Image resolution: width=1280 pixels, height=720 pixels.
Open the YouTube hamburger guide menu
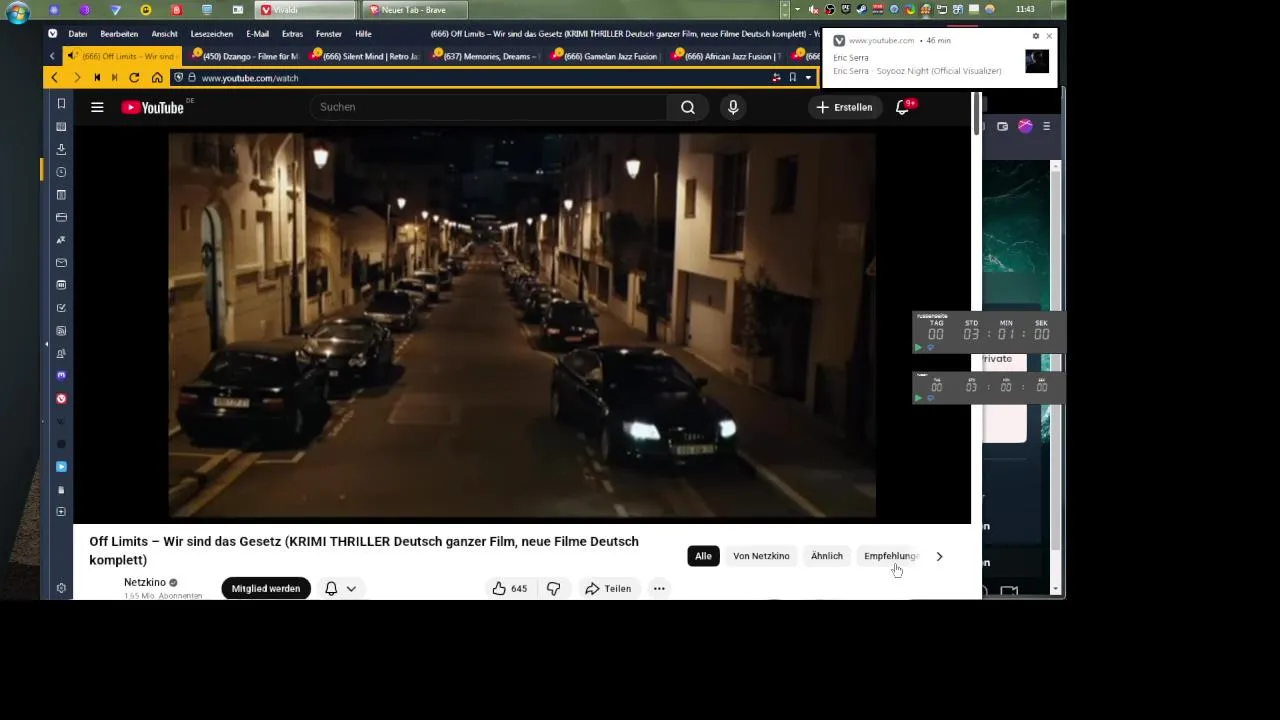coord(97,107)
